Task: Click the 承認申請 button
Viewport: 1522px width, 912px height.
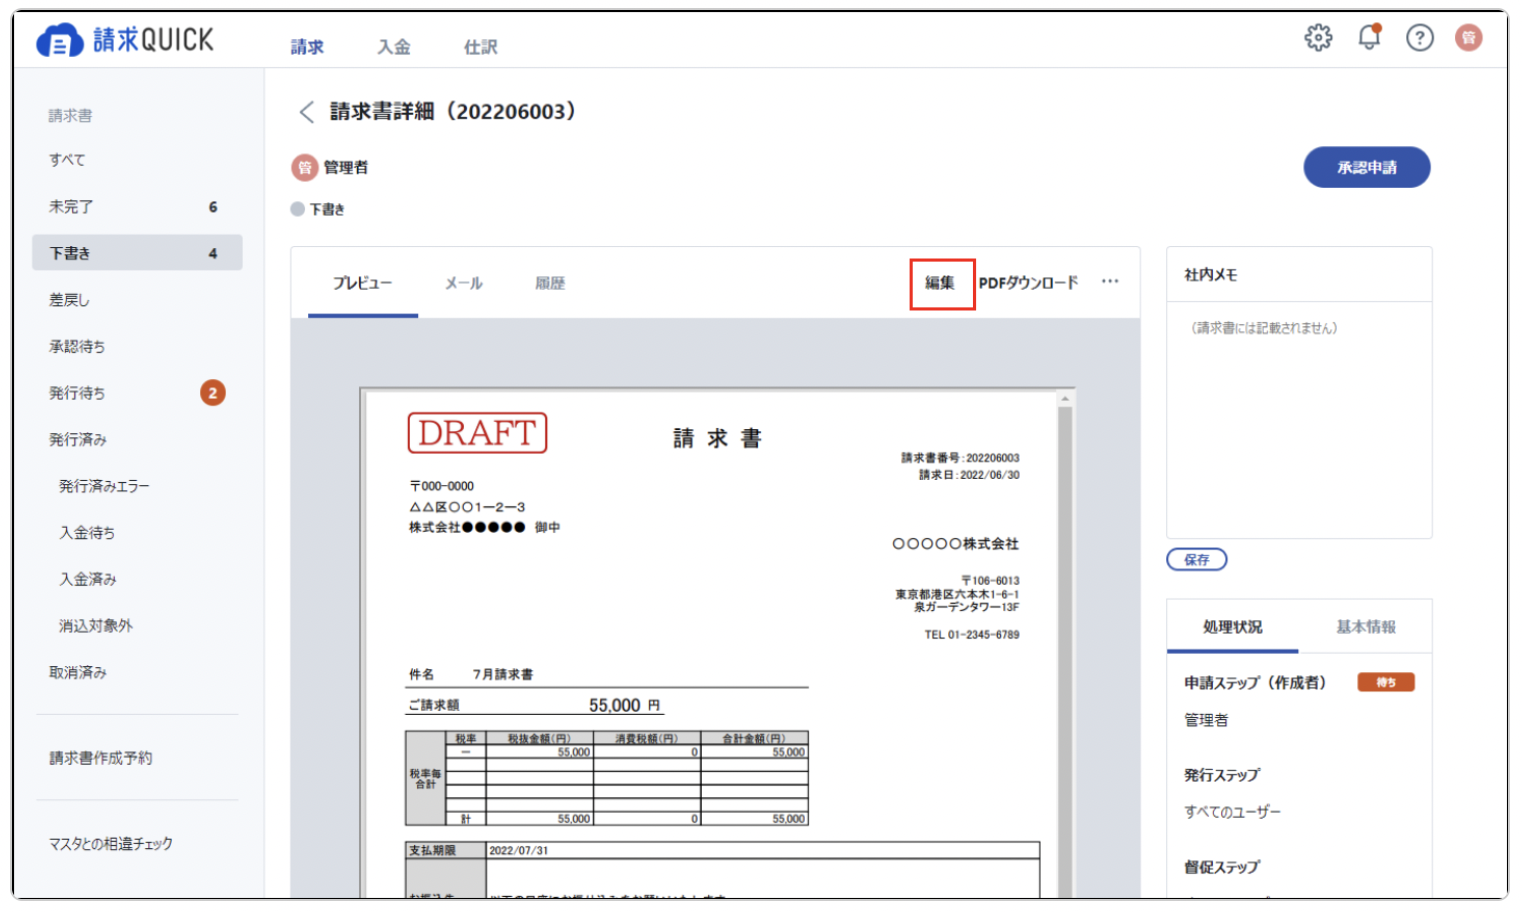Action: [1366, 167]
